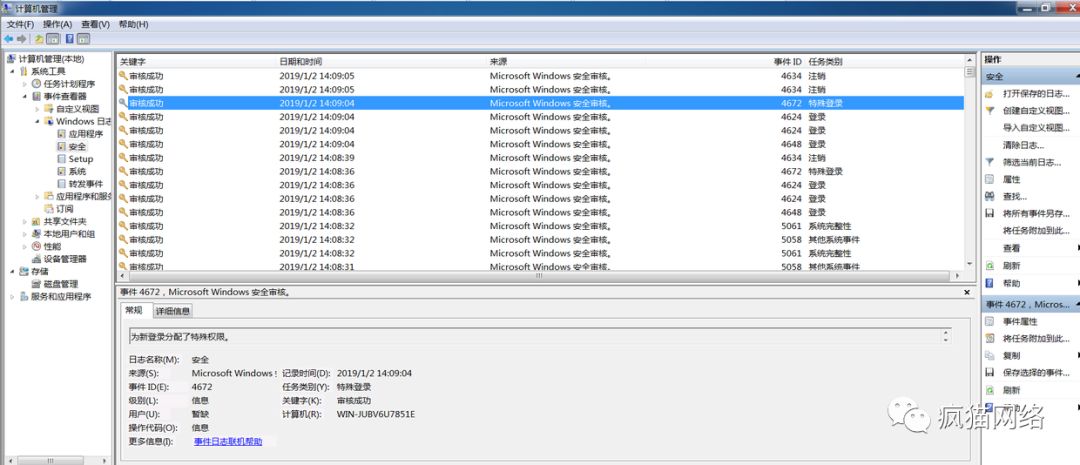The image size is (1080, 465).
Task: Click the blue Help toolbar icon
Action: tap(70, 39)
